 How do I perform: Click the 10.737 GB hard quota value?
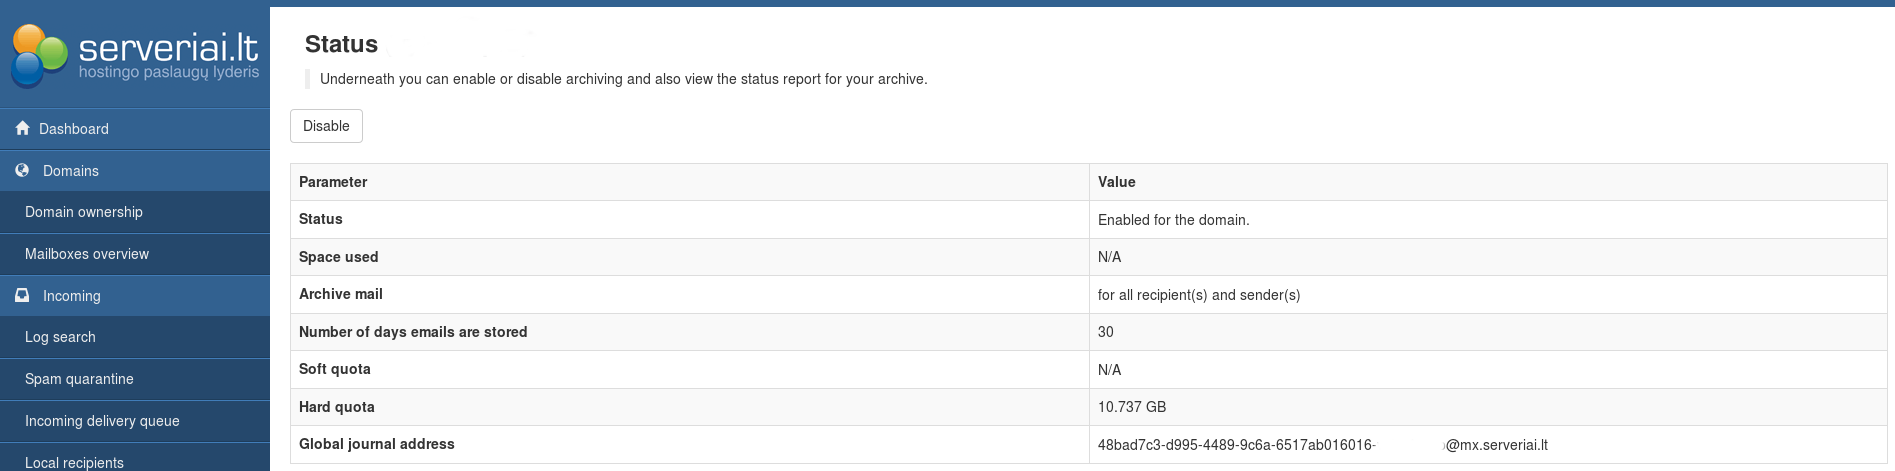(x=1131, y=407)
